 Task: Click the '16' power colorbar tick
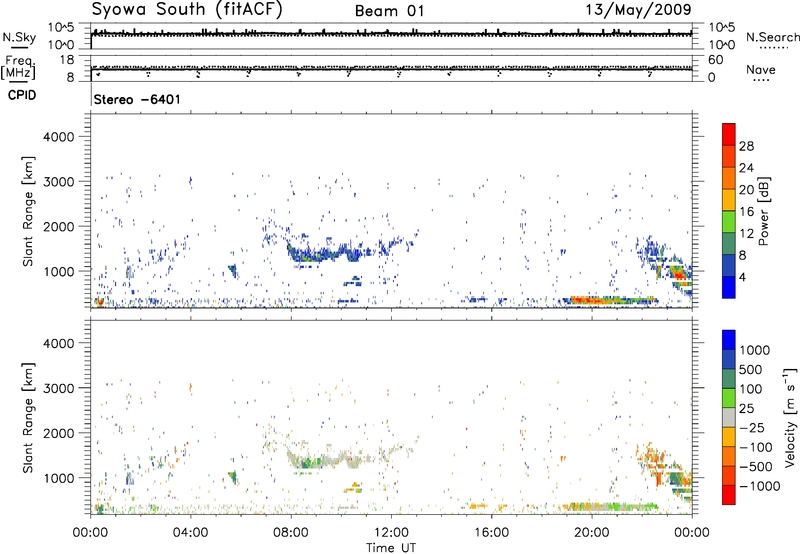click(x=746, y=212)
